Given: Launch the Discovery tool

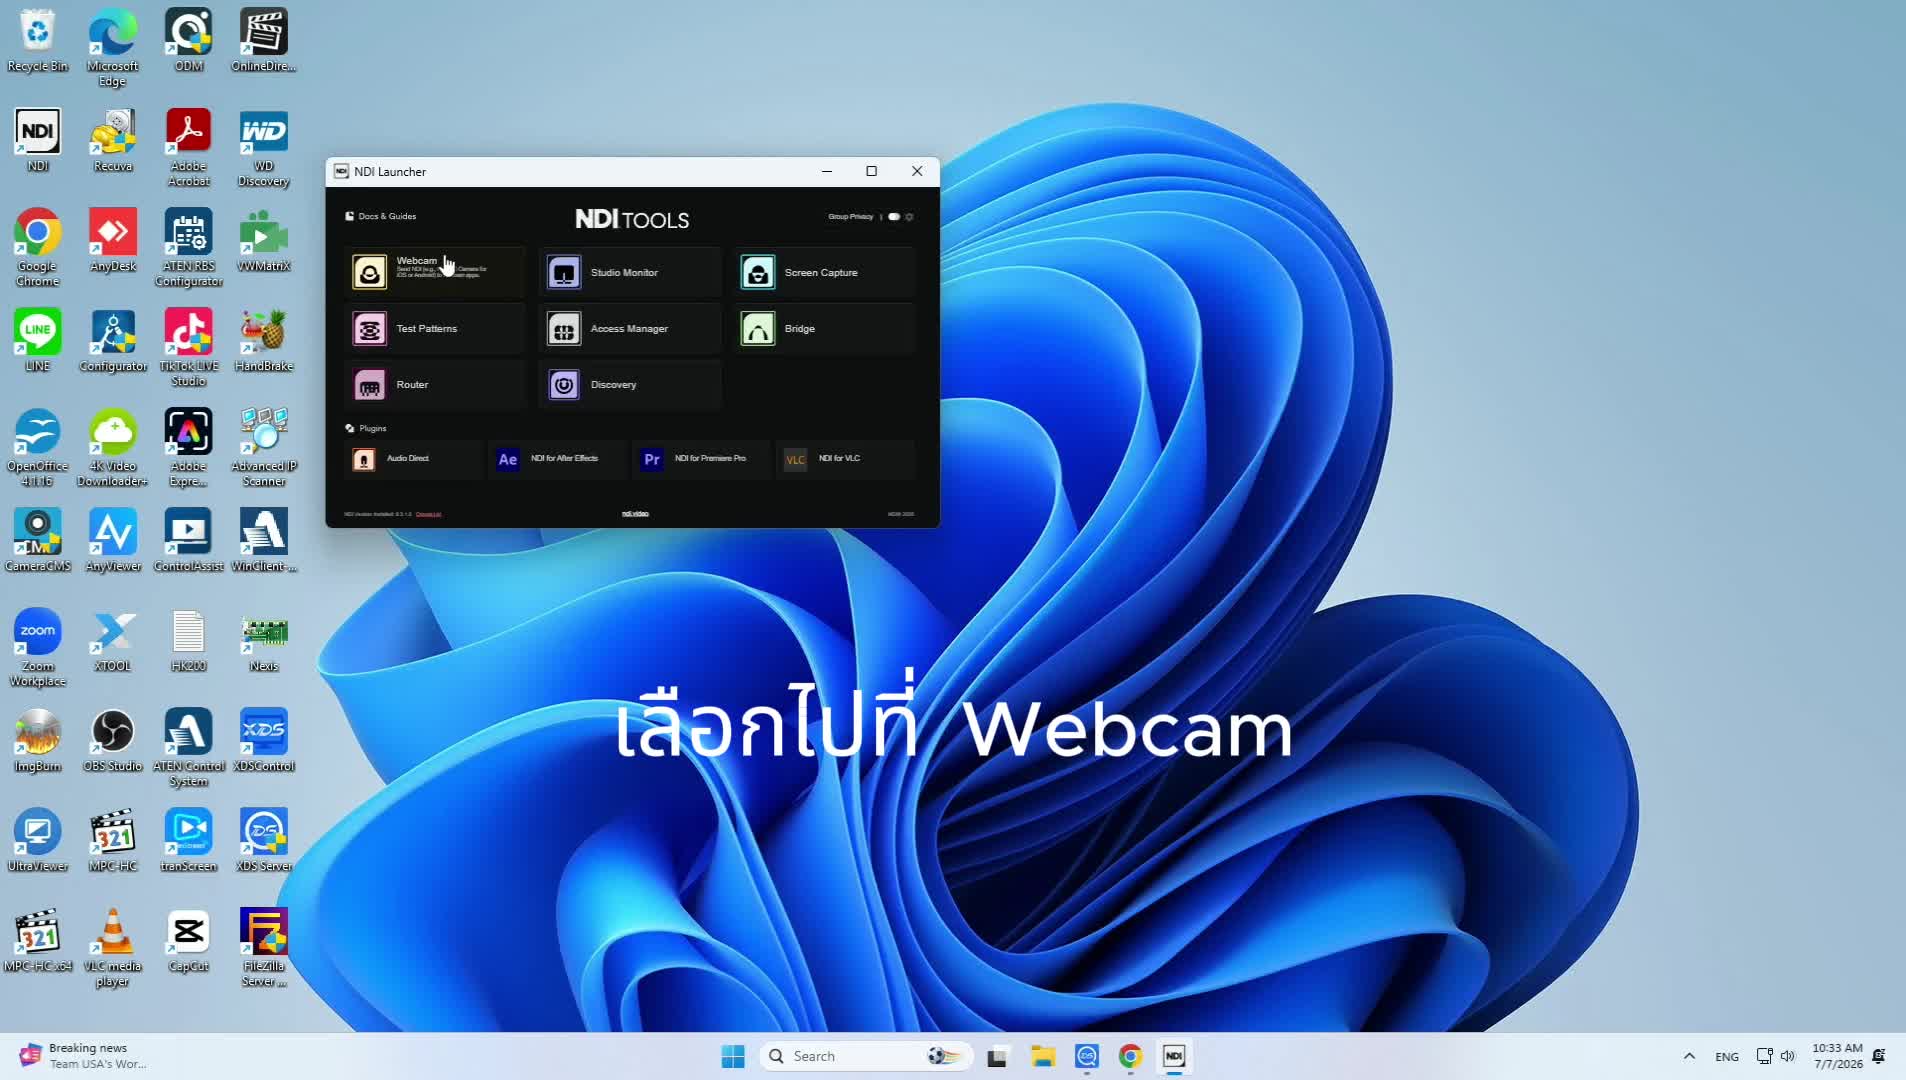Looking at the screenshot, I should tap(629, 384).
